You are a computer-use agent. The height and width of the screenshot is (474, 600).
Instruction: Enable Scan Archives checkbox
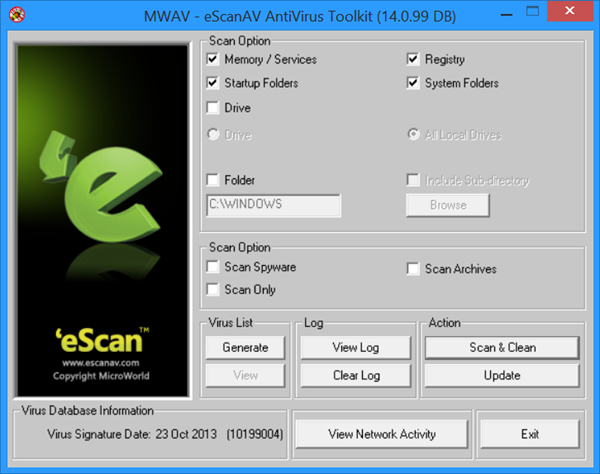click(413, 269)
